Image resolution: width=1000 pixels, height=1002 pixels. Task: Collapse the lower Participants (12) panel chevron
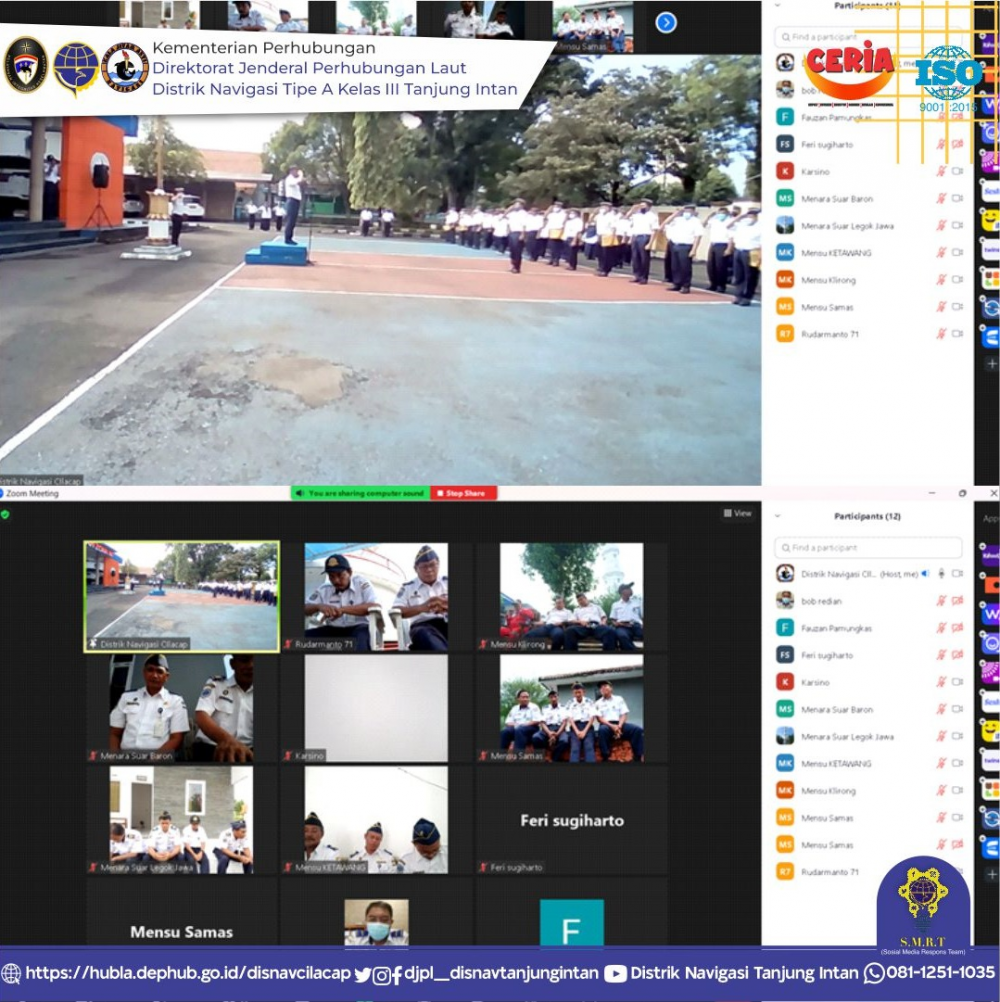[778, 516]
